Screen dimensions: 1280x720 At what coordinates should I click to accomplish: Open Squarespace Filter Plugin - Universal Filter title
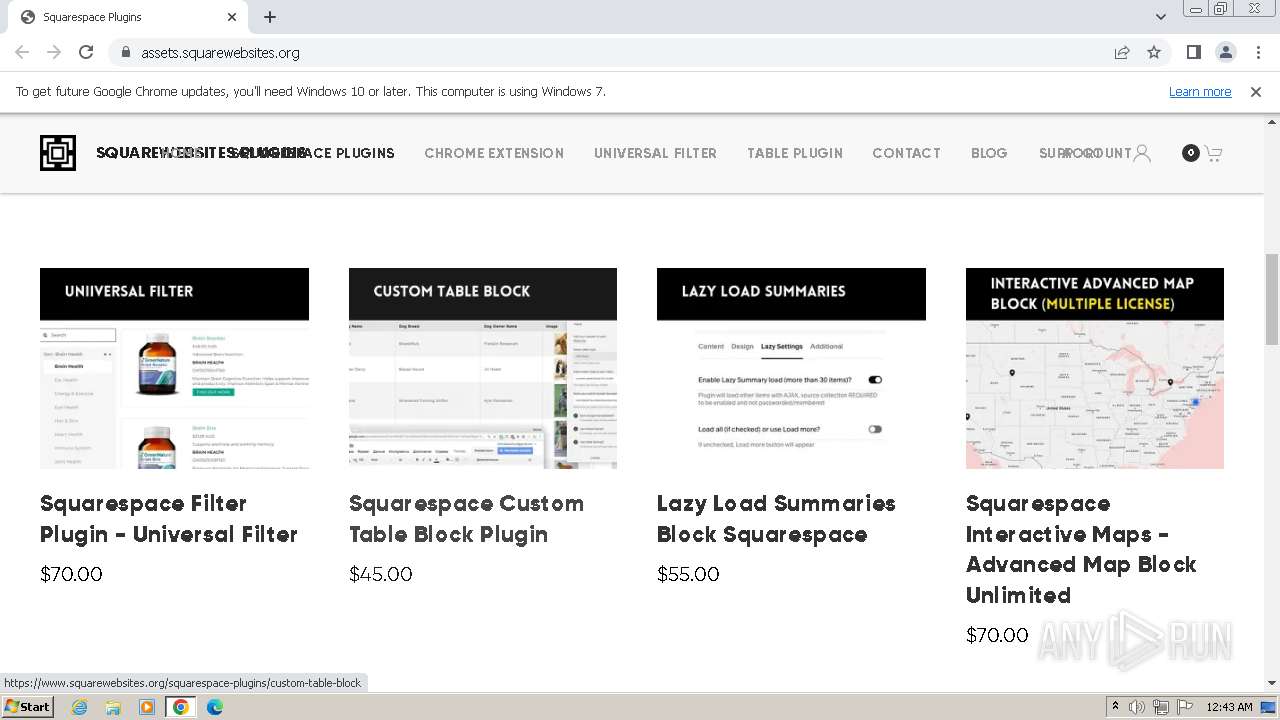pyautogui.click(x=169, y=519)
